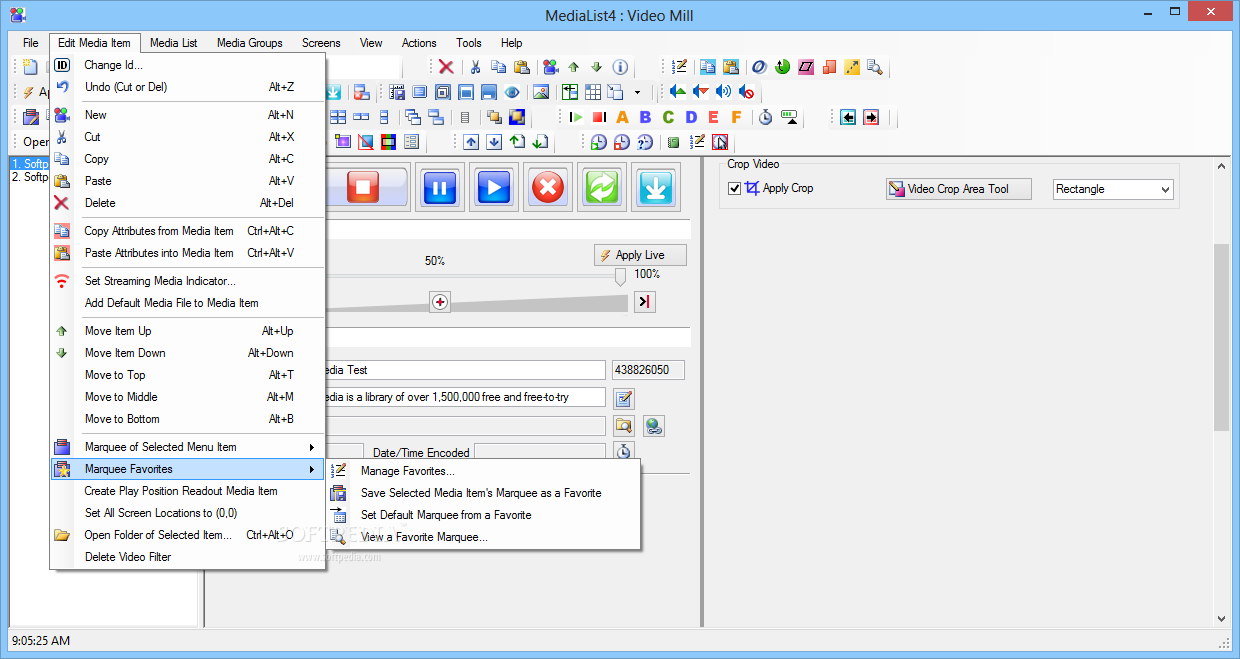Screen dimensions: 1240x659
Task: Click the stopwatch toolbar icon
Action: pyautogui.click(x=765, y=117)
